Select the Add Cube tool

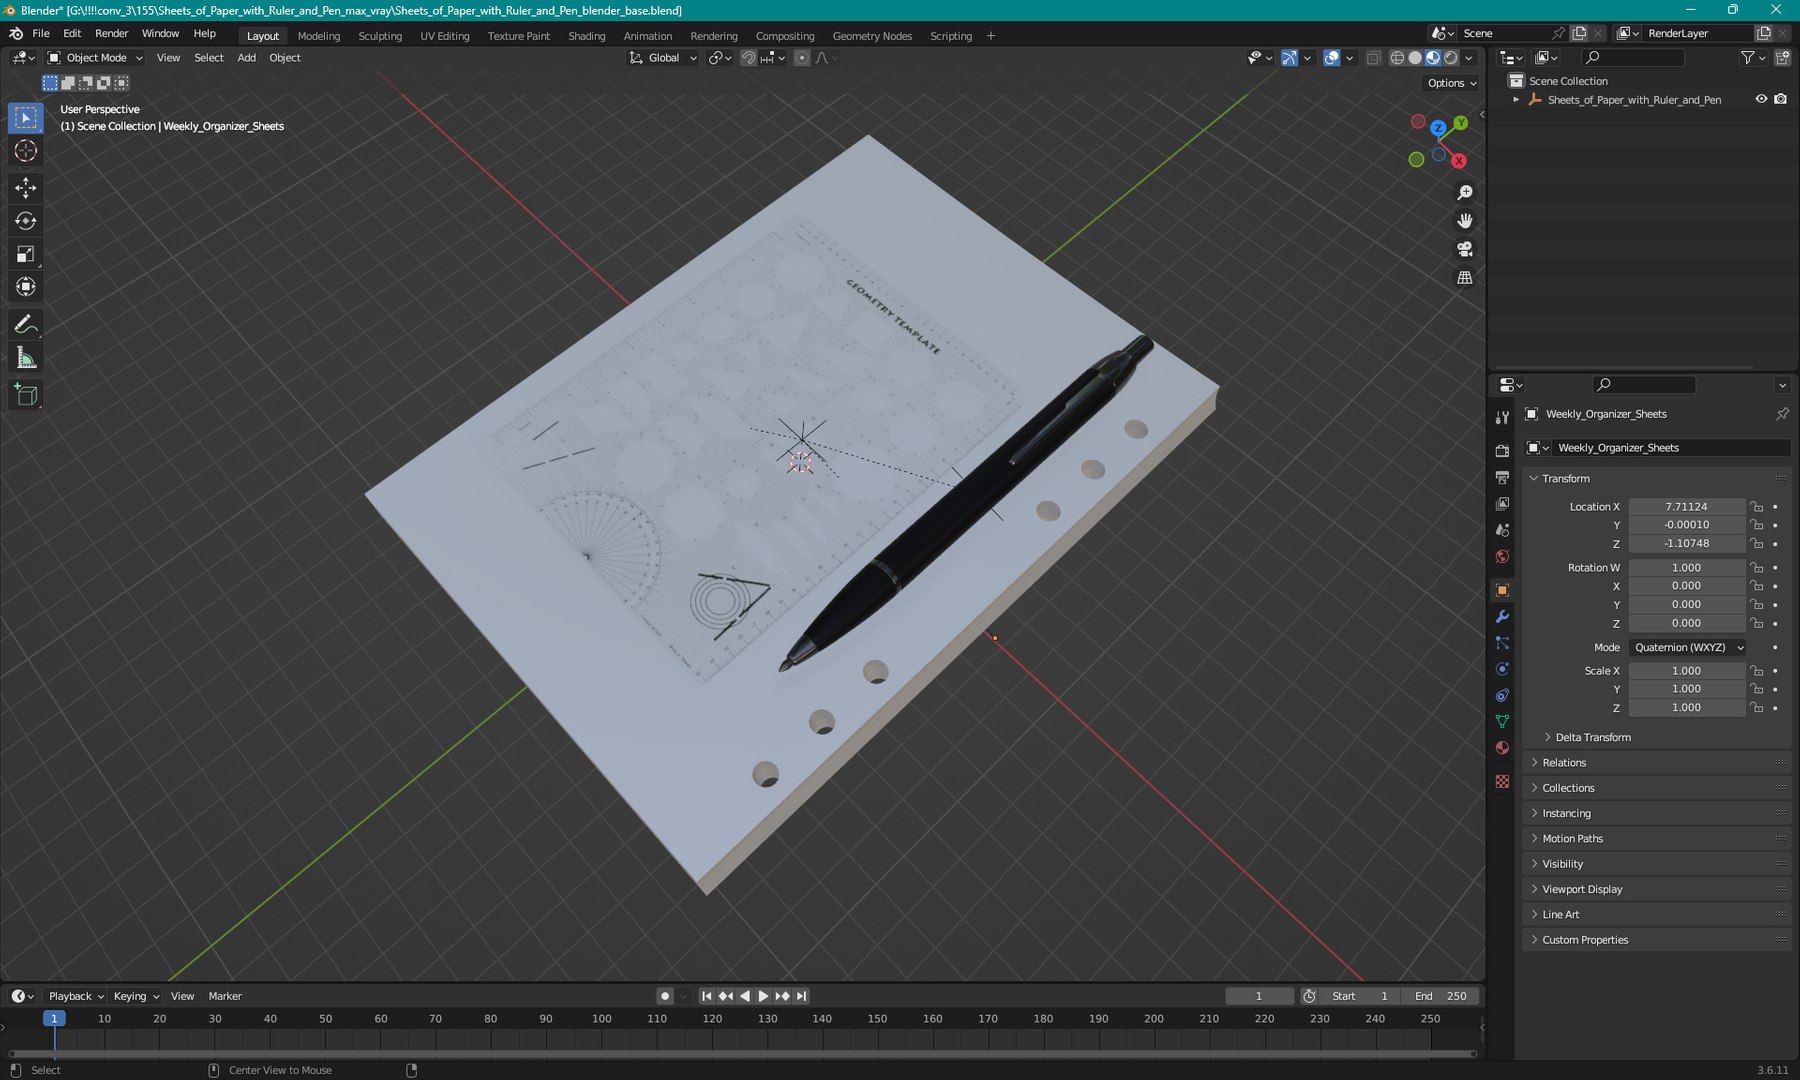pos(26,395)
